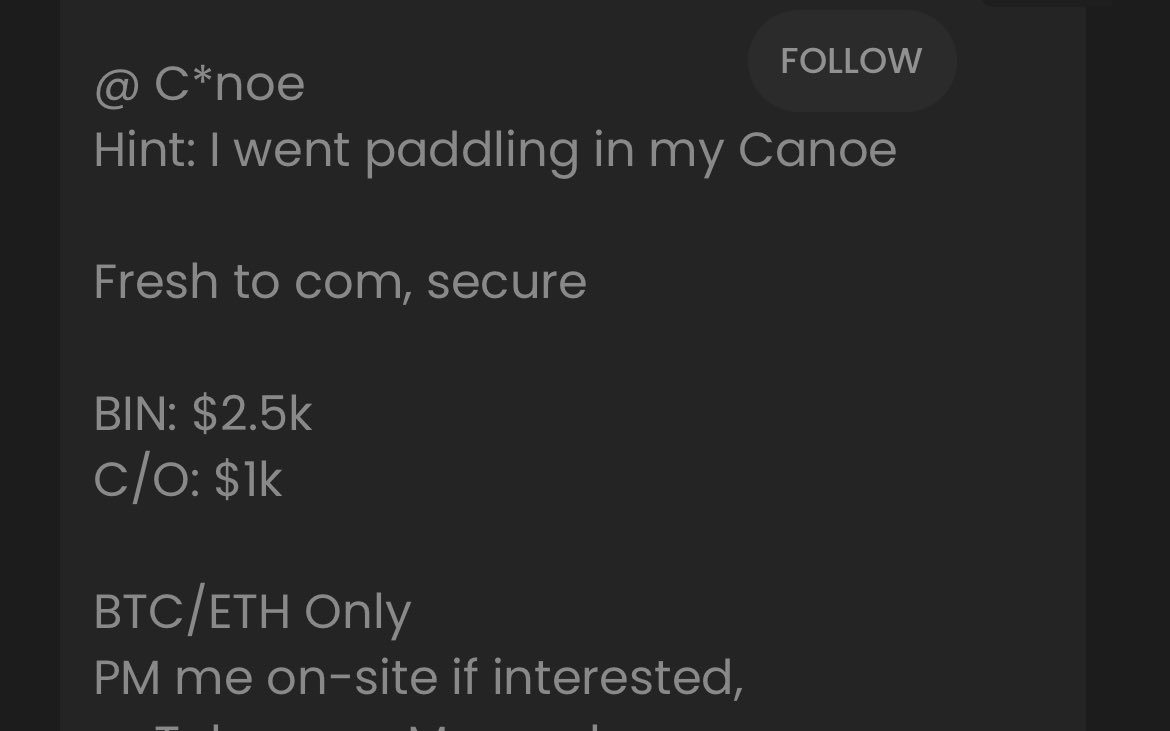1170x731 pixels.
Task: Click the word "secure" in the post
Action: (x=506, y=282)
